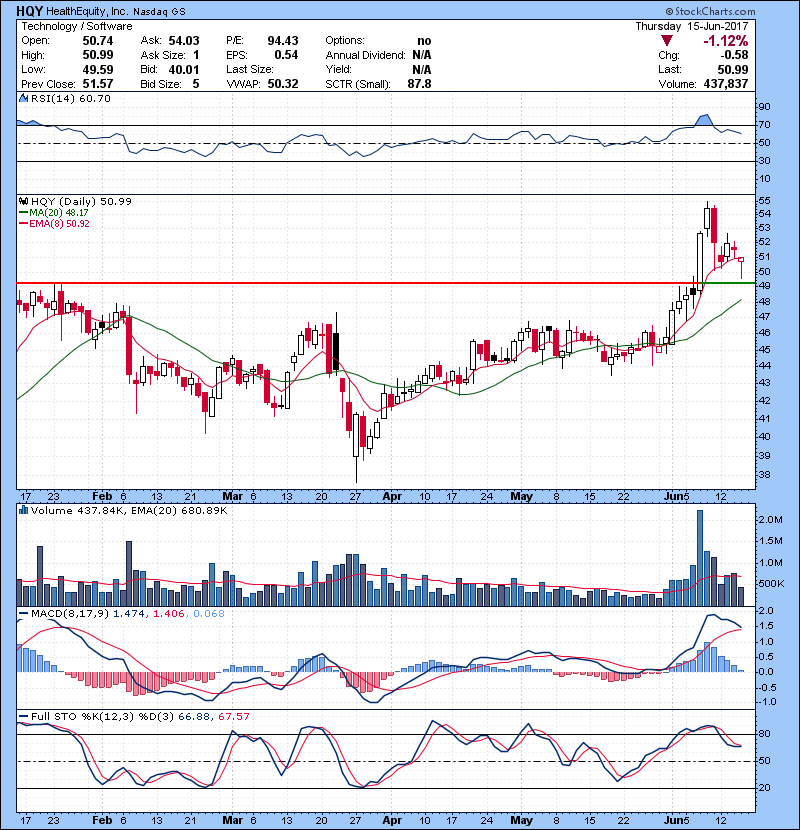Click the Ask price 54.03
The image size is (800, 830).
coord(184,41)
